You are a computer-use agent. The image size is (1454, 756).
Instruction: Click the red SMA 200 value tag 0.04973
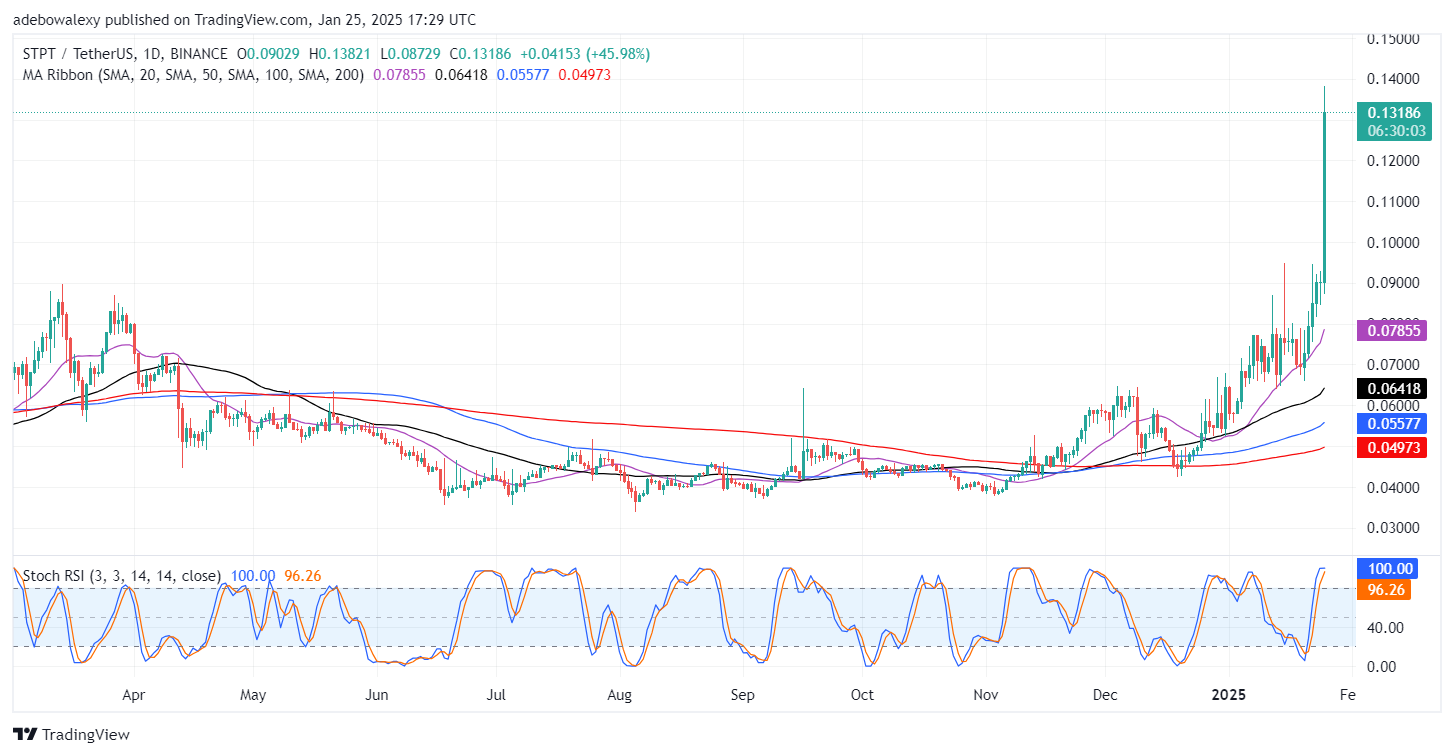(1390, 446)
